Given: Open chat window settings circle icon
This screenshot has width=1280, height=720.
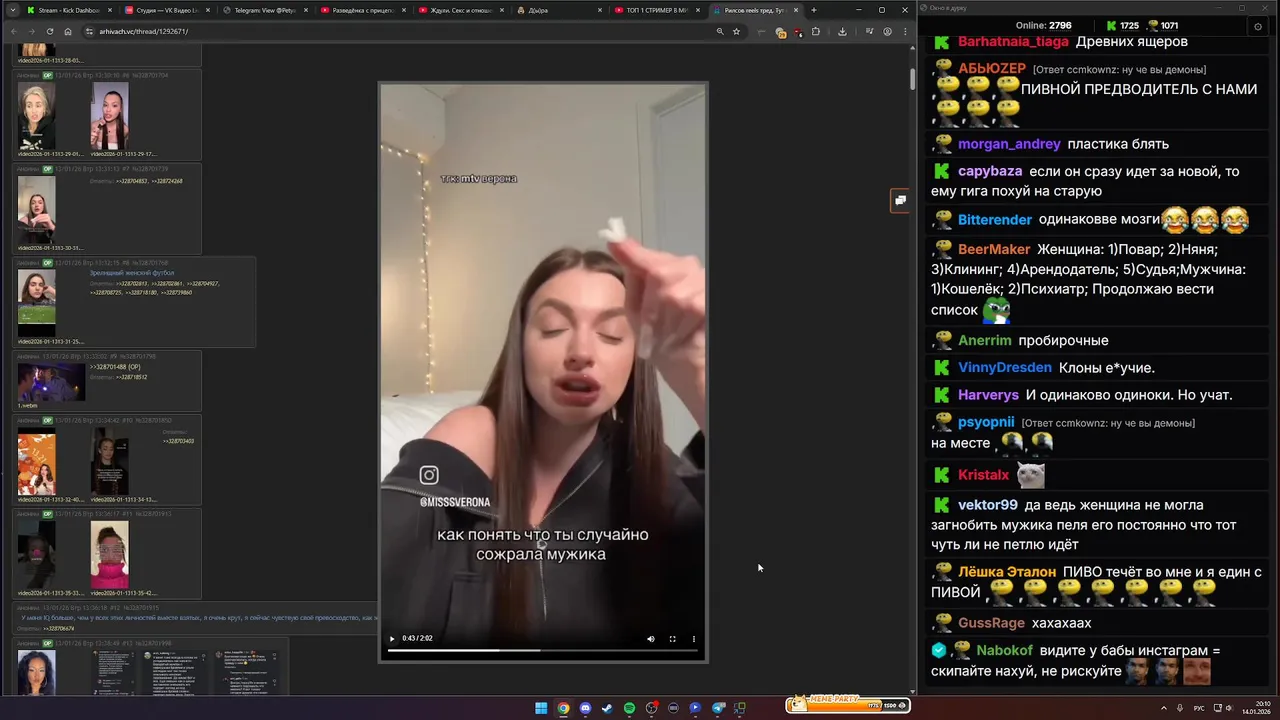Looking at the screenshot, I should pos(1257,26).
